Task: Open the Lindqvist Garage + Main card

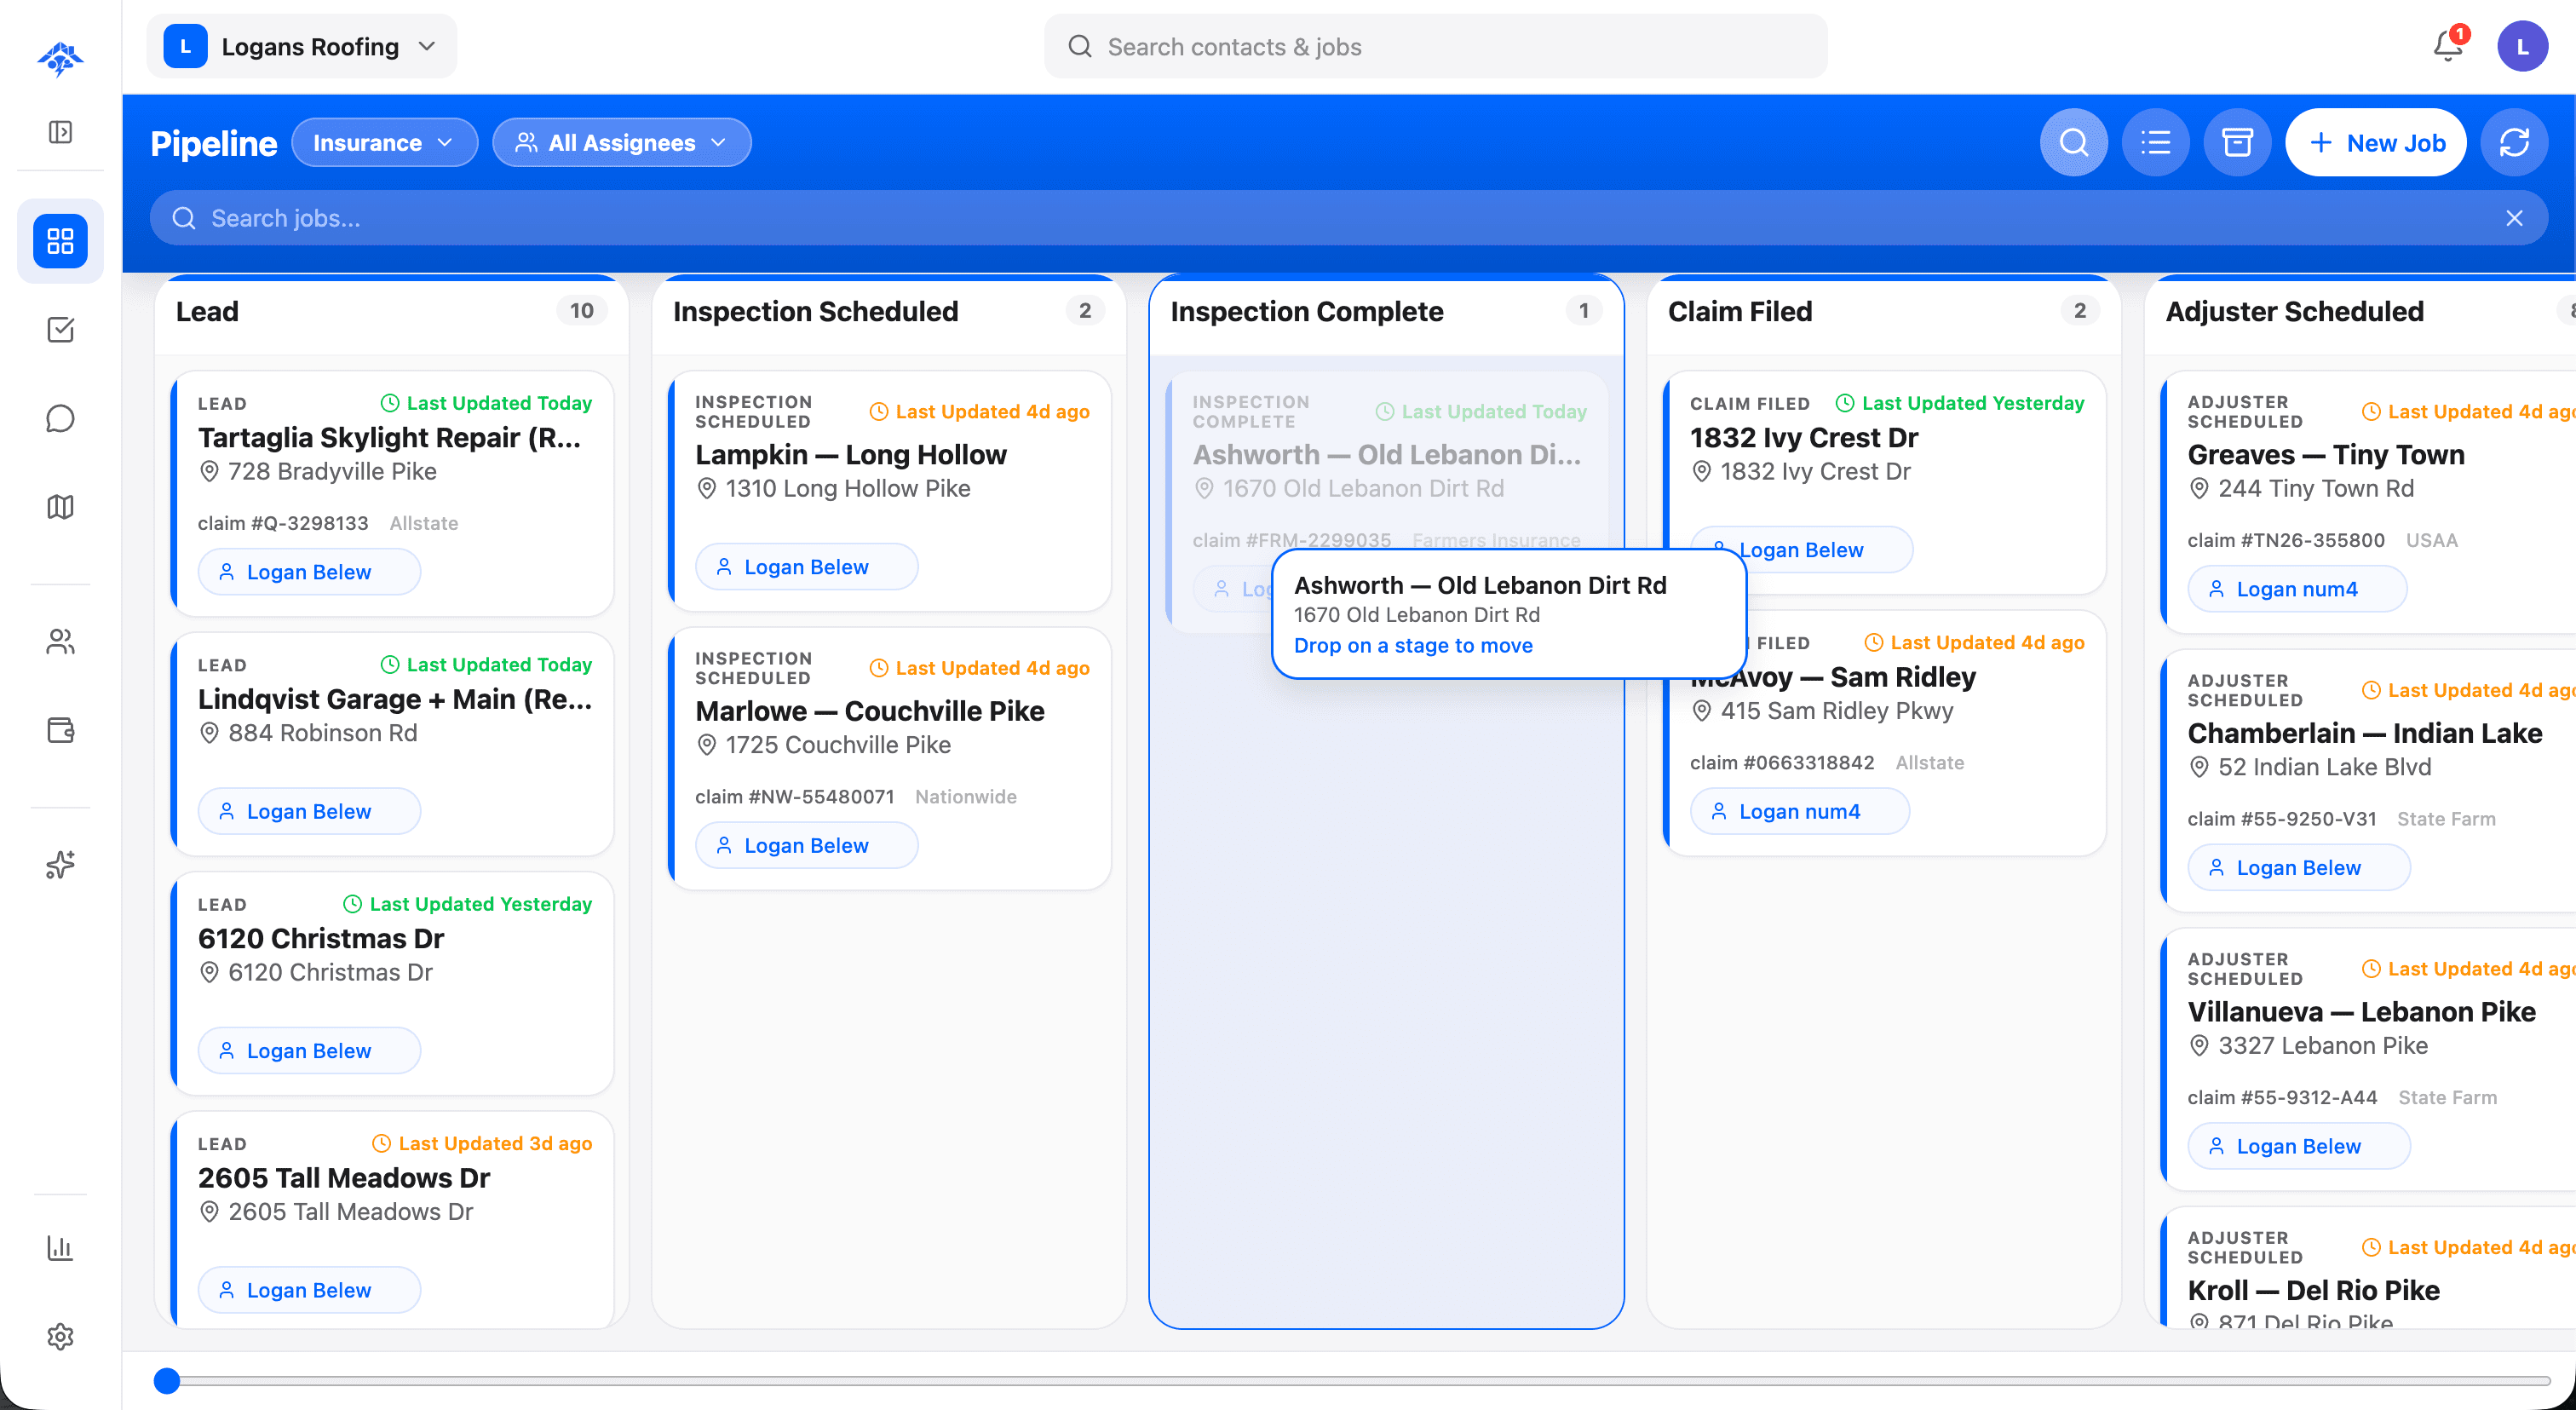Action: tap(392, 743)
